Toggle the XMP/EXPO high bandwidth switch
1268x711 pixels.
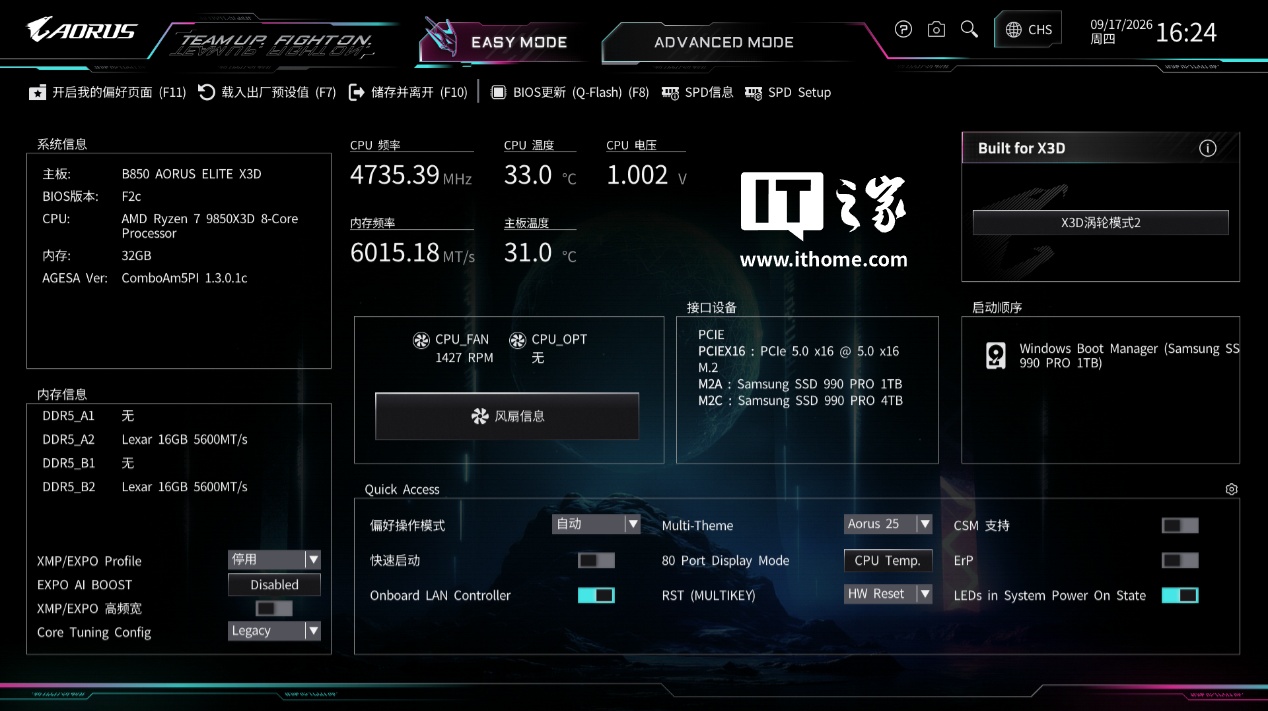click(274, 608)
